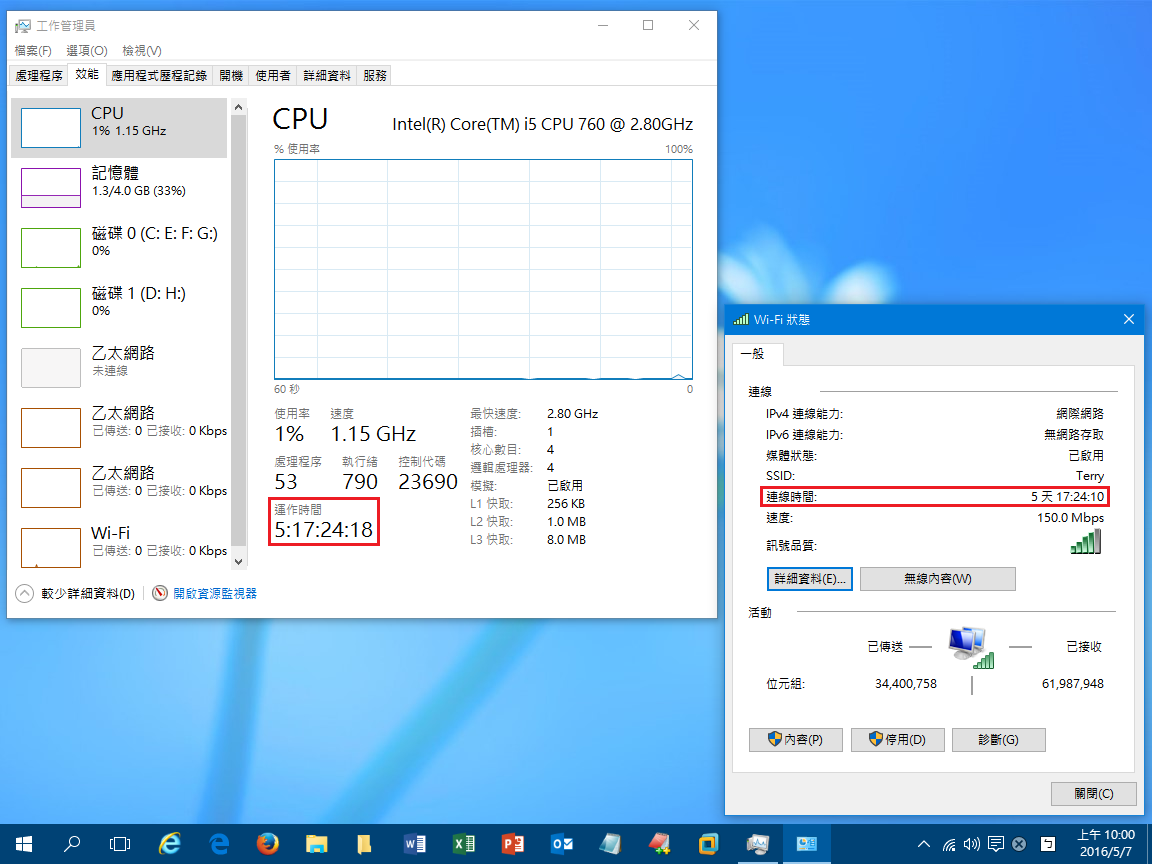The height and width of the screenshot is (864, 1152).
Task: Switch to the 開機 tab
Action: coord(231,76)
